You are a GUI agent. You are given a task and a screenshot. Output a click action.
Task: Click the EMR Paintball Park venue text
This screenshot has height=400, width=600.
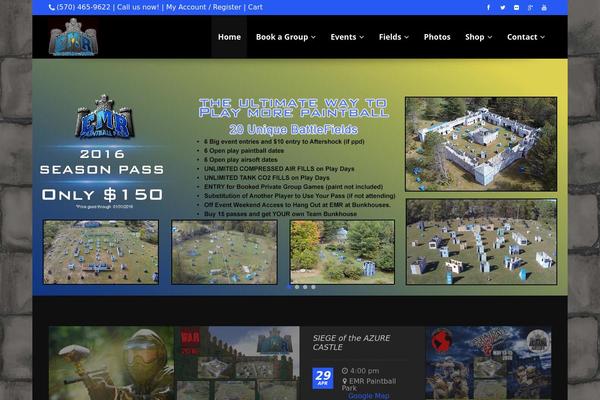369,384
